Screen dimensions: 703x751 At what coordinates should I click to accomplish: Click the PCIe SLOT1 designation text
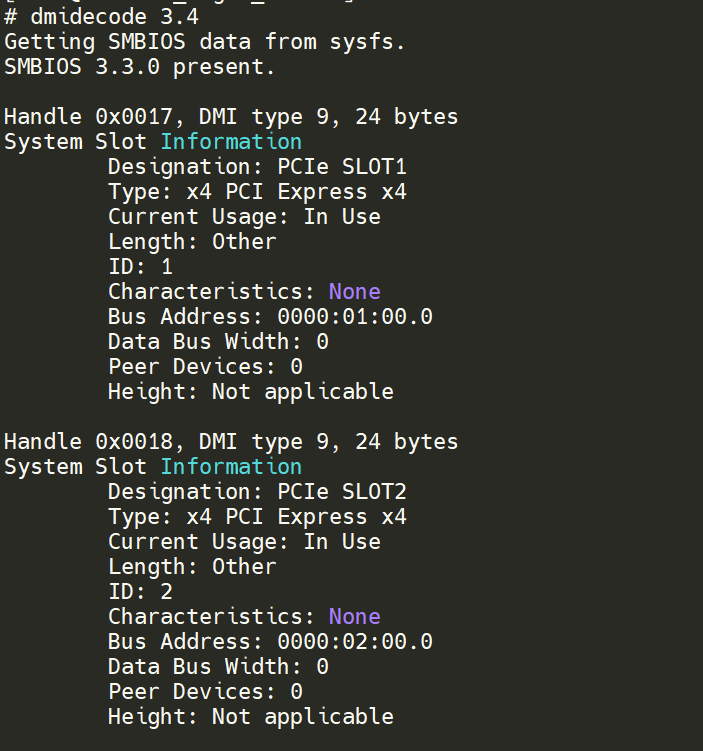pos(342,167)
